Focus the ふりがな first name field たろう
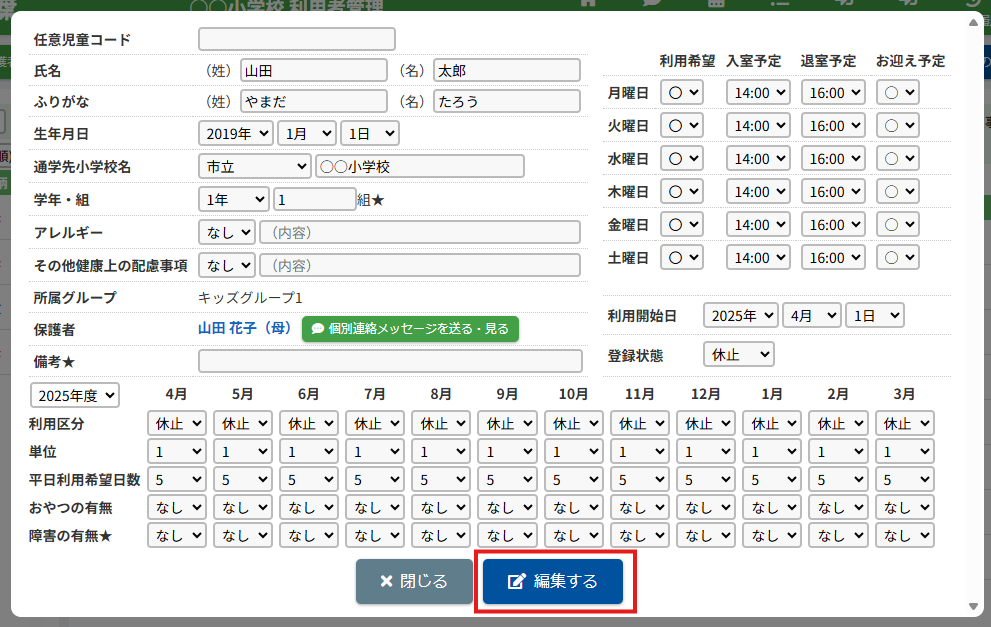This screenshot has height=627, width=991. 506,101
